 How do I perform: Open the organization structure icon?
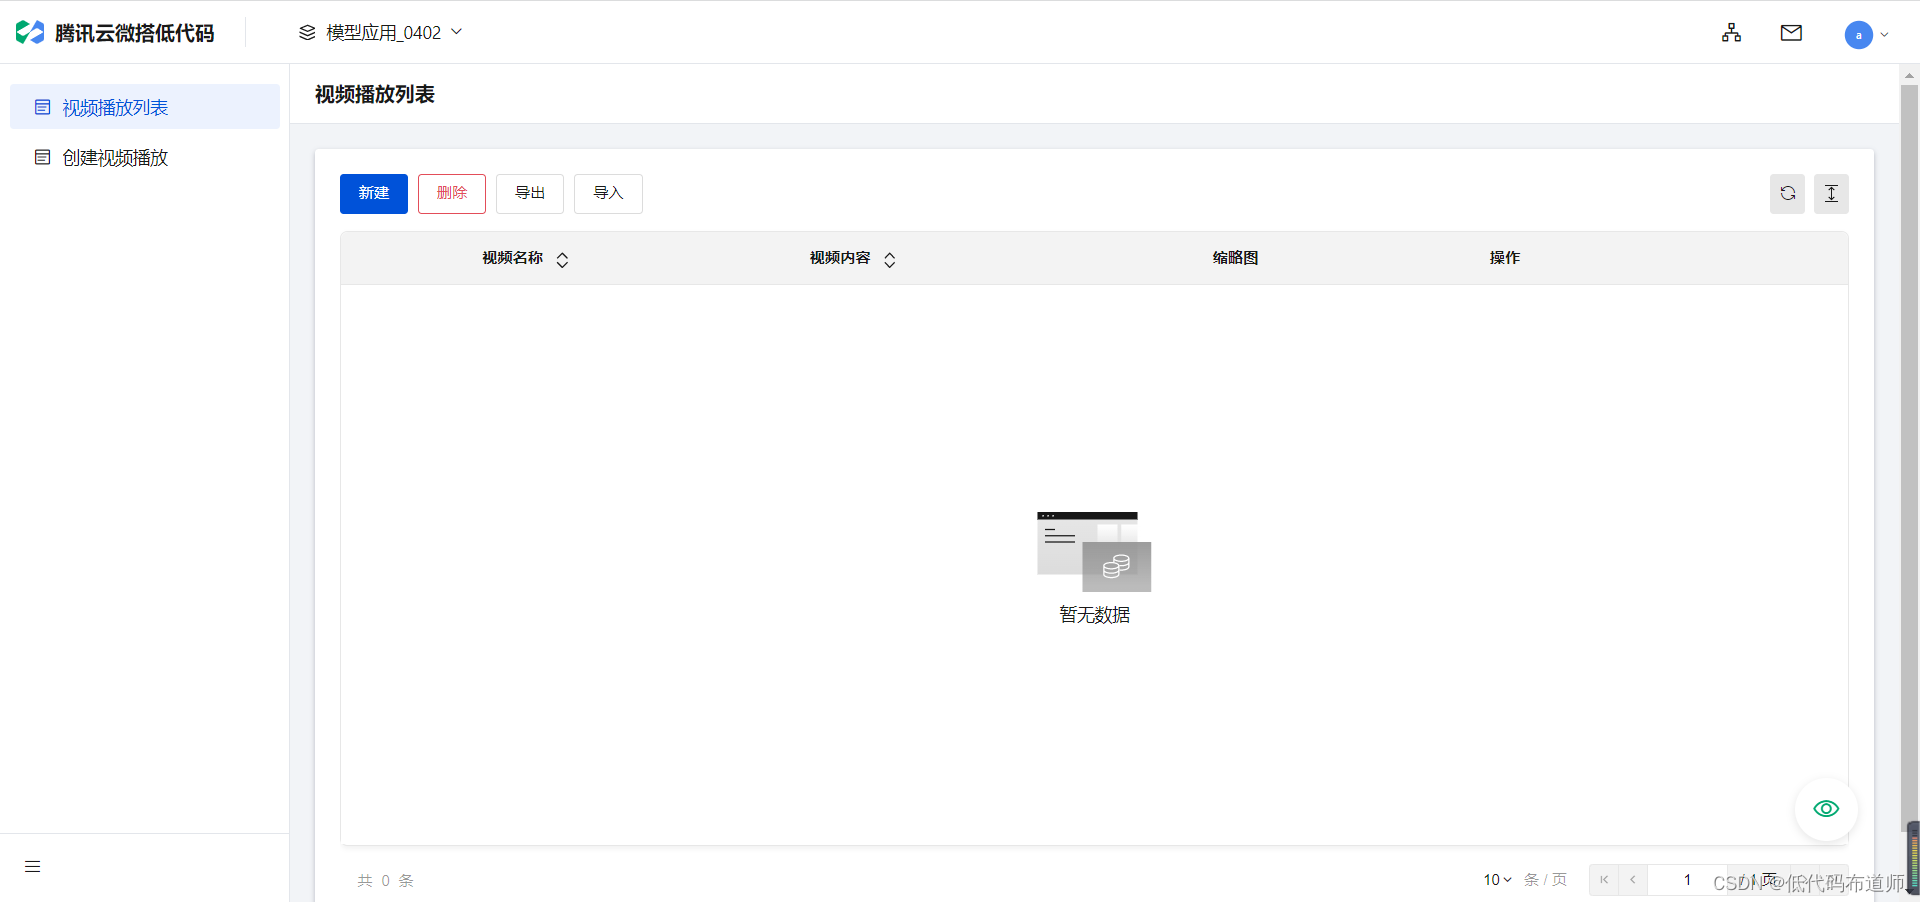click(1731, 33)
